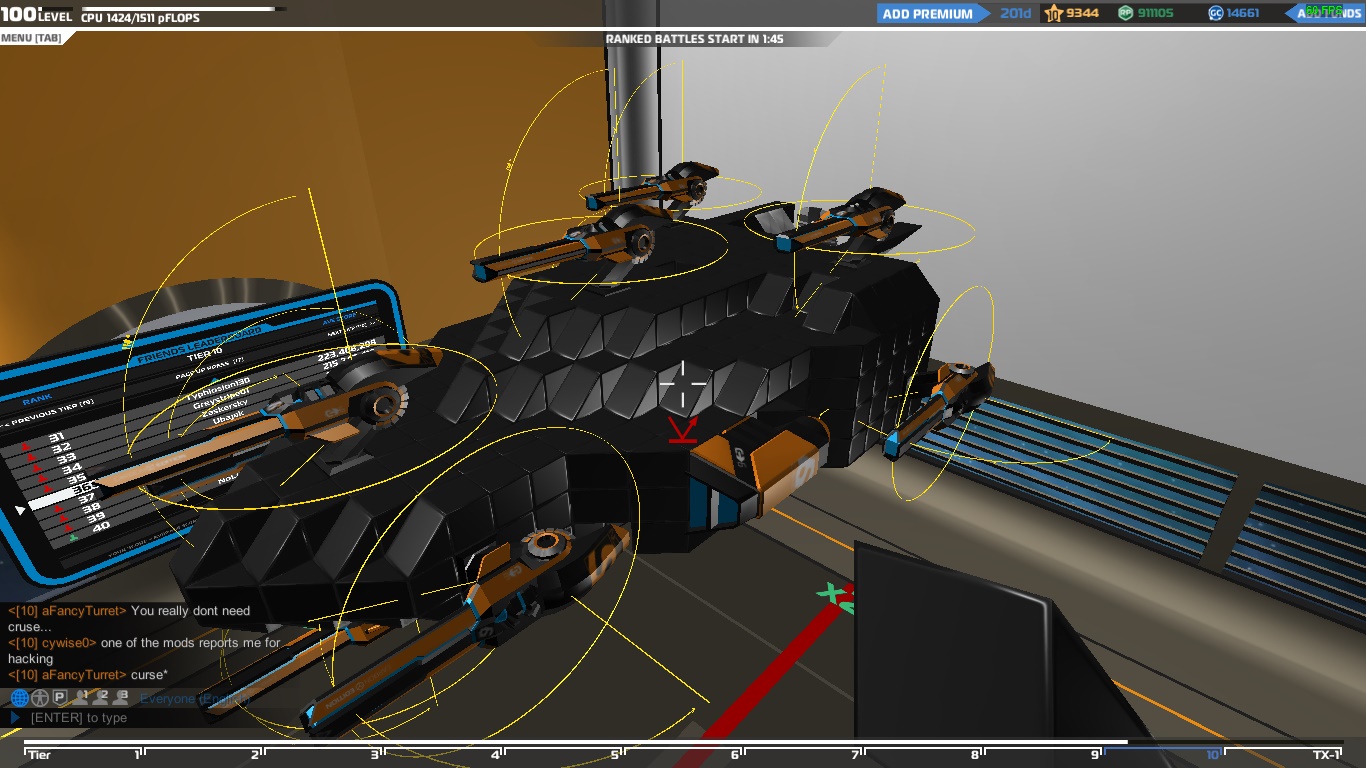This screenshot has height=768, width=1366.
Task: Click chat message from cywise0 about mods
Action: (x=145, y=651)
